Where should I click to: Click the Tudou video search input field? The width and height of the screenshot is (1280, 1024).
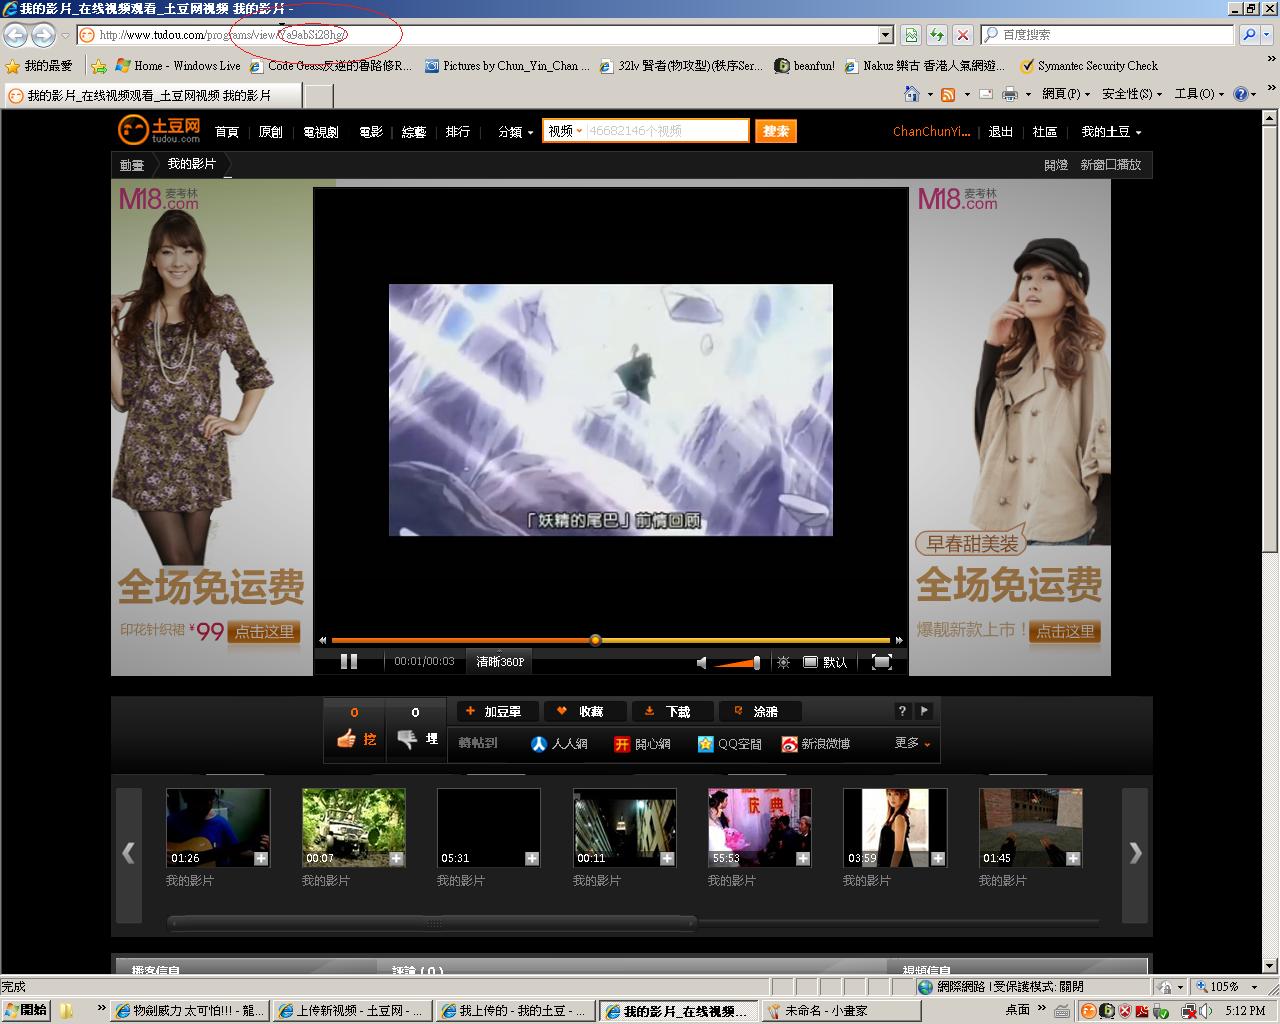coord(667,131)
